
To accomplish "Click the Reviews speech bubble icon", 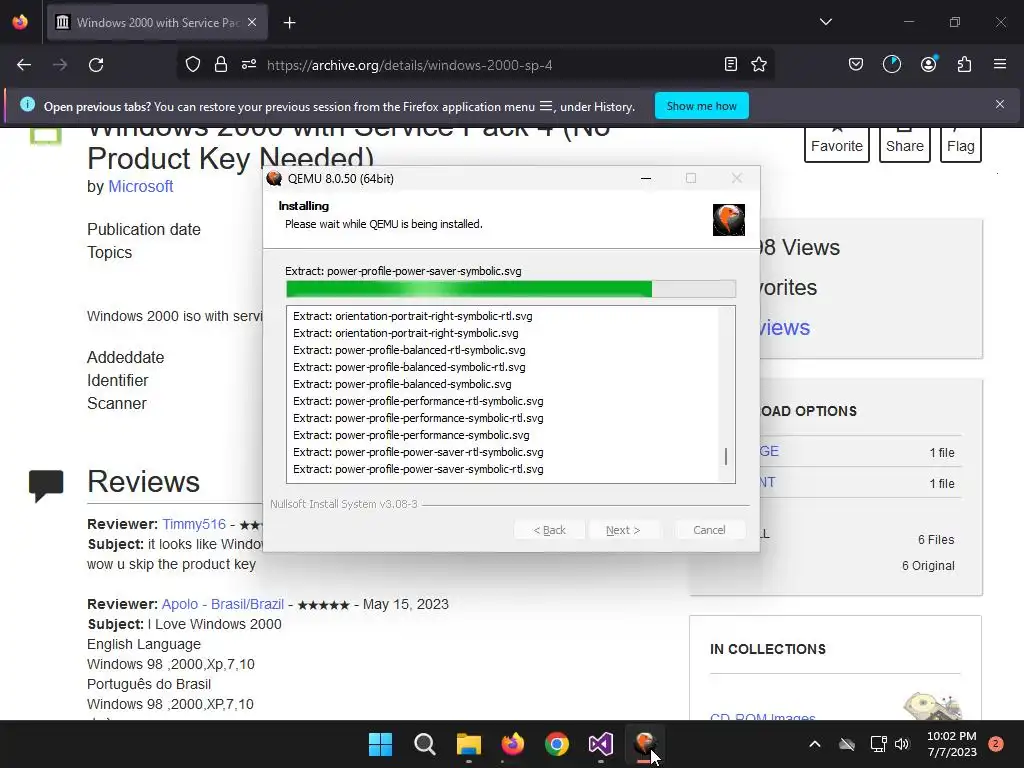I will (x=46, y=485).
